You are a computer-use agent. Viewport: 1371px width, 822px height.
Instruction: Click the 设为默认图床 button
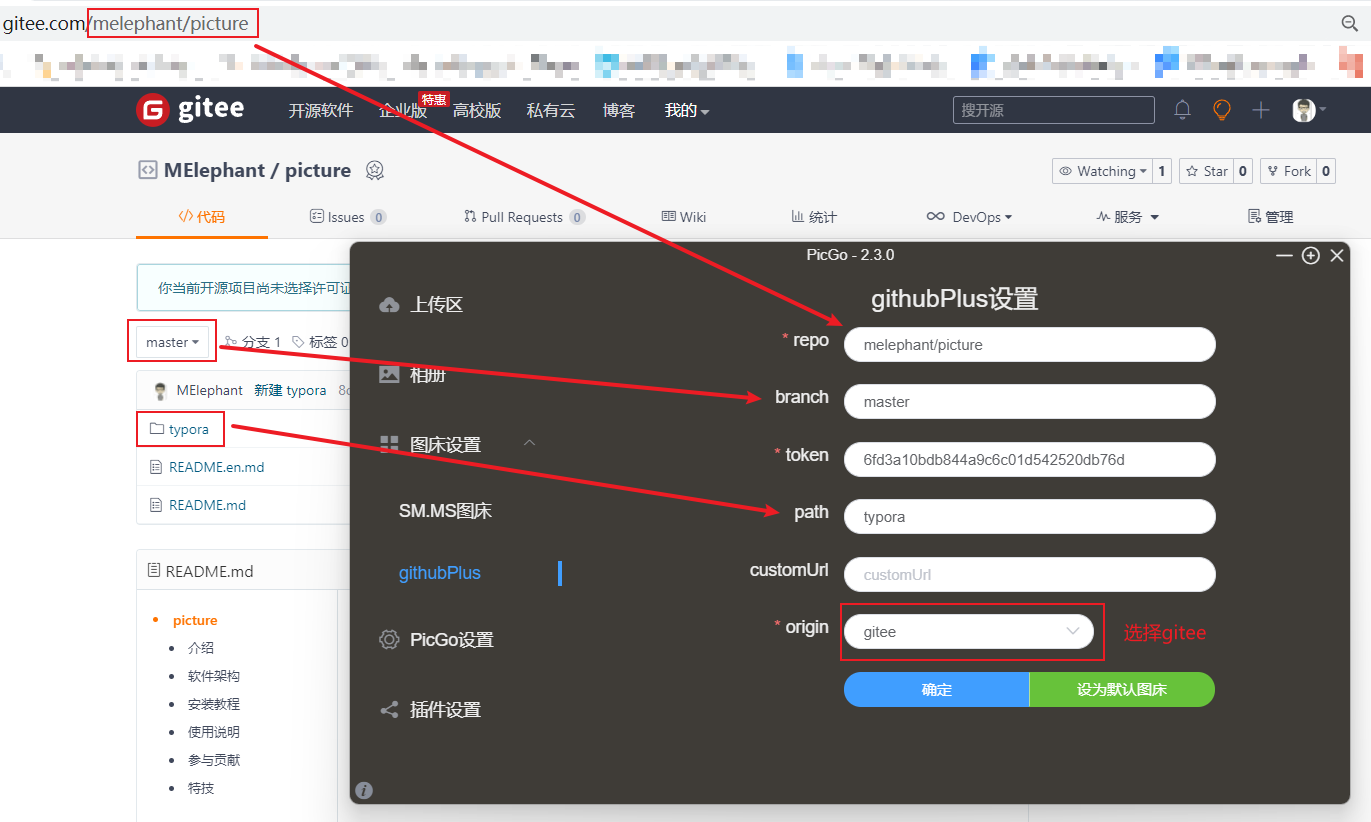(1122, 689)
